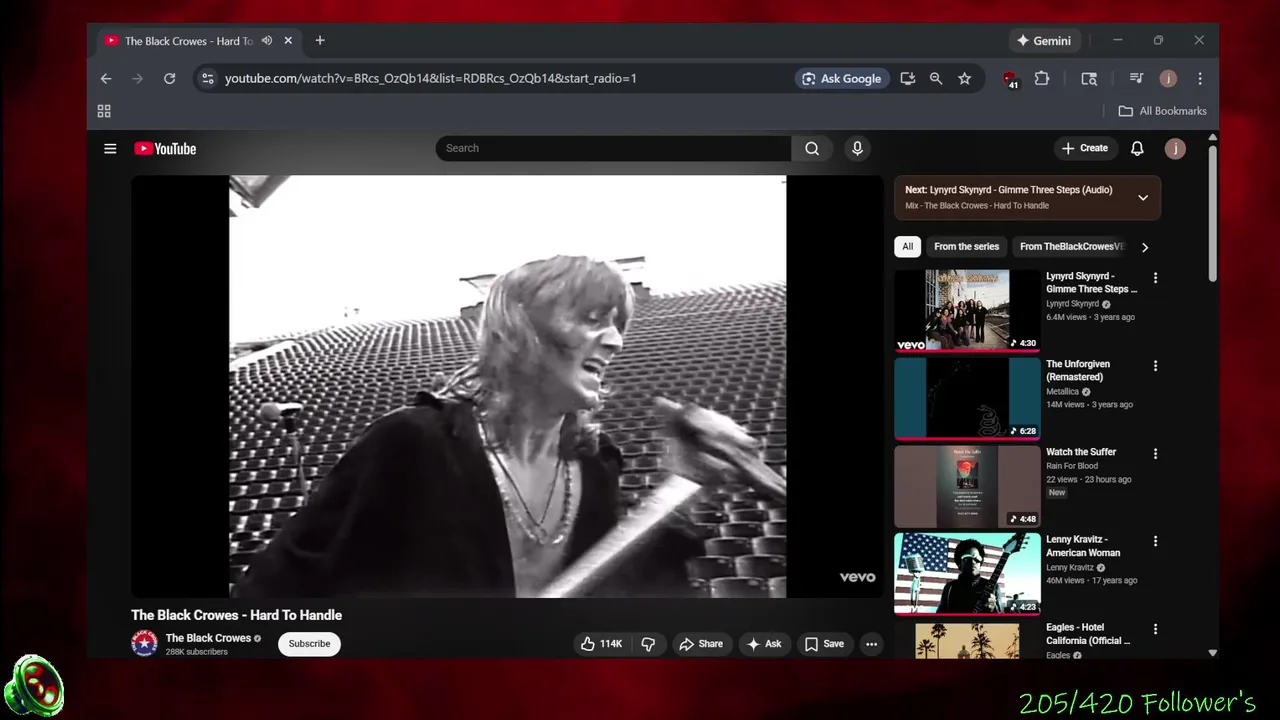Viewport: 1280px width, 720px height.
Task: Click the Rain For Blood channel name
Action: (1072, 466)
